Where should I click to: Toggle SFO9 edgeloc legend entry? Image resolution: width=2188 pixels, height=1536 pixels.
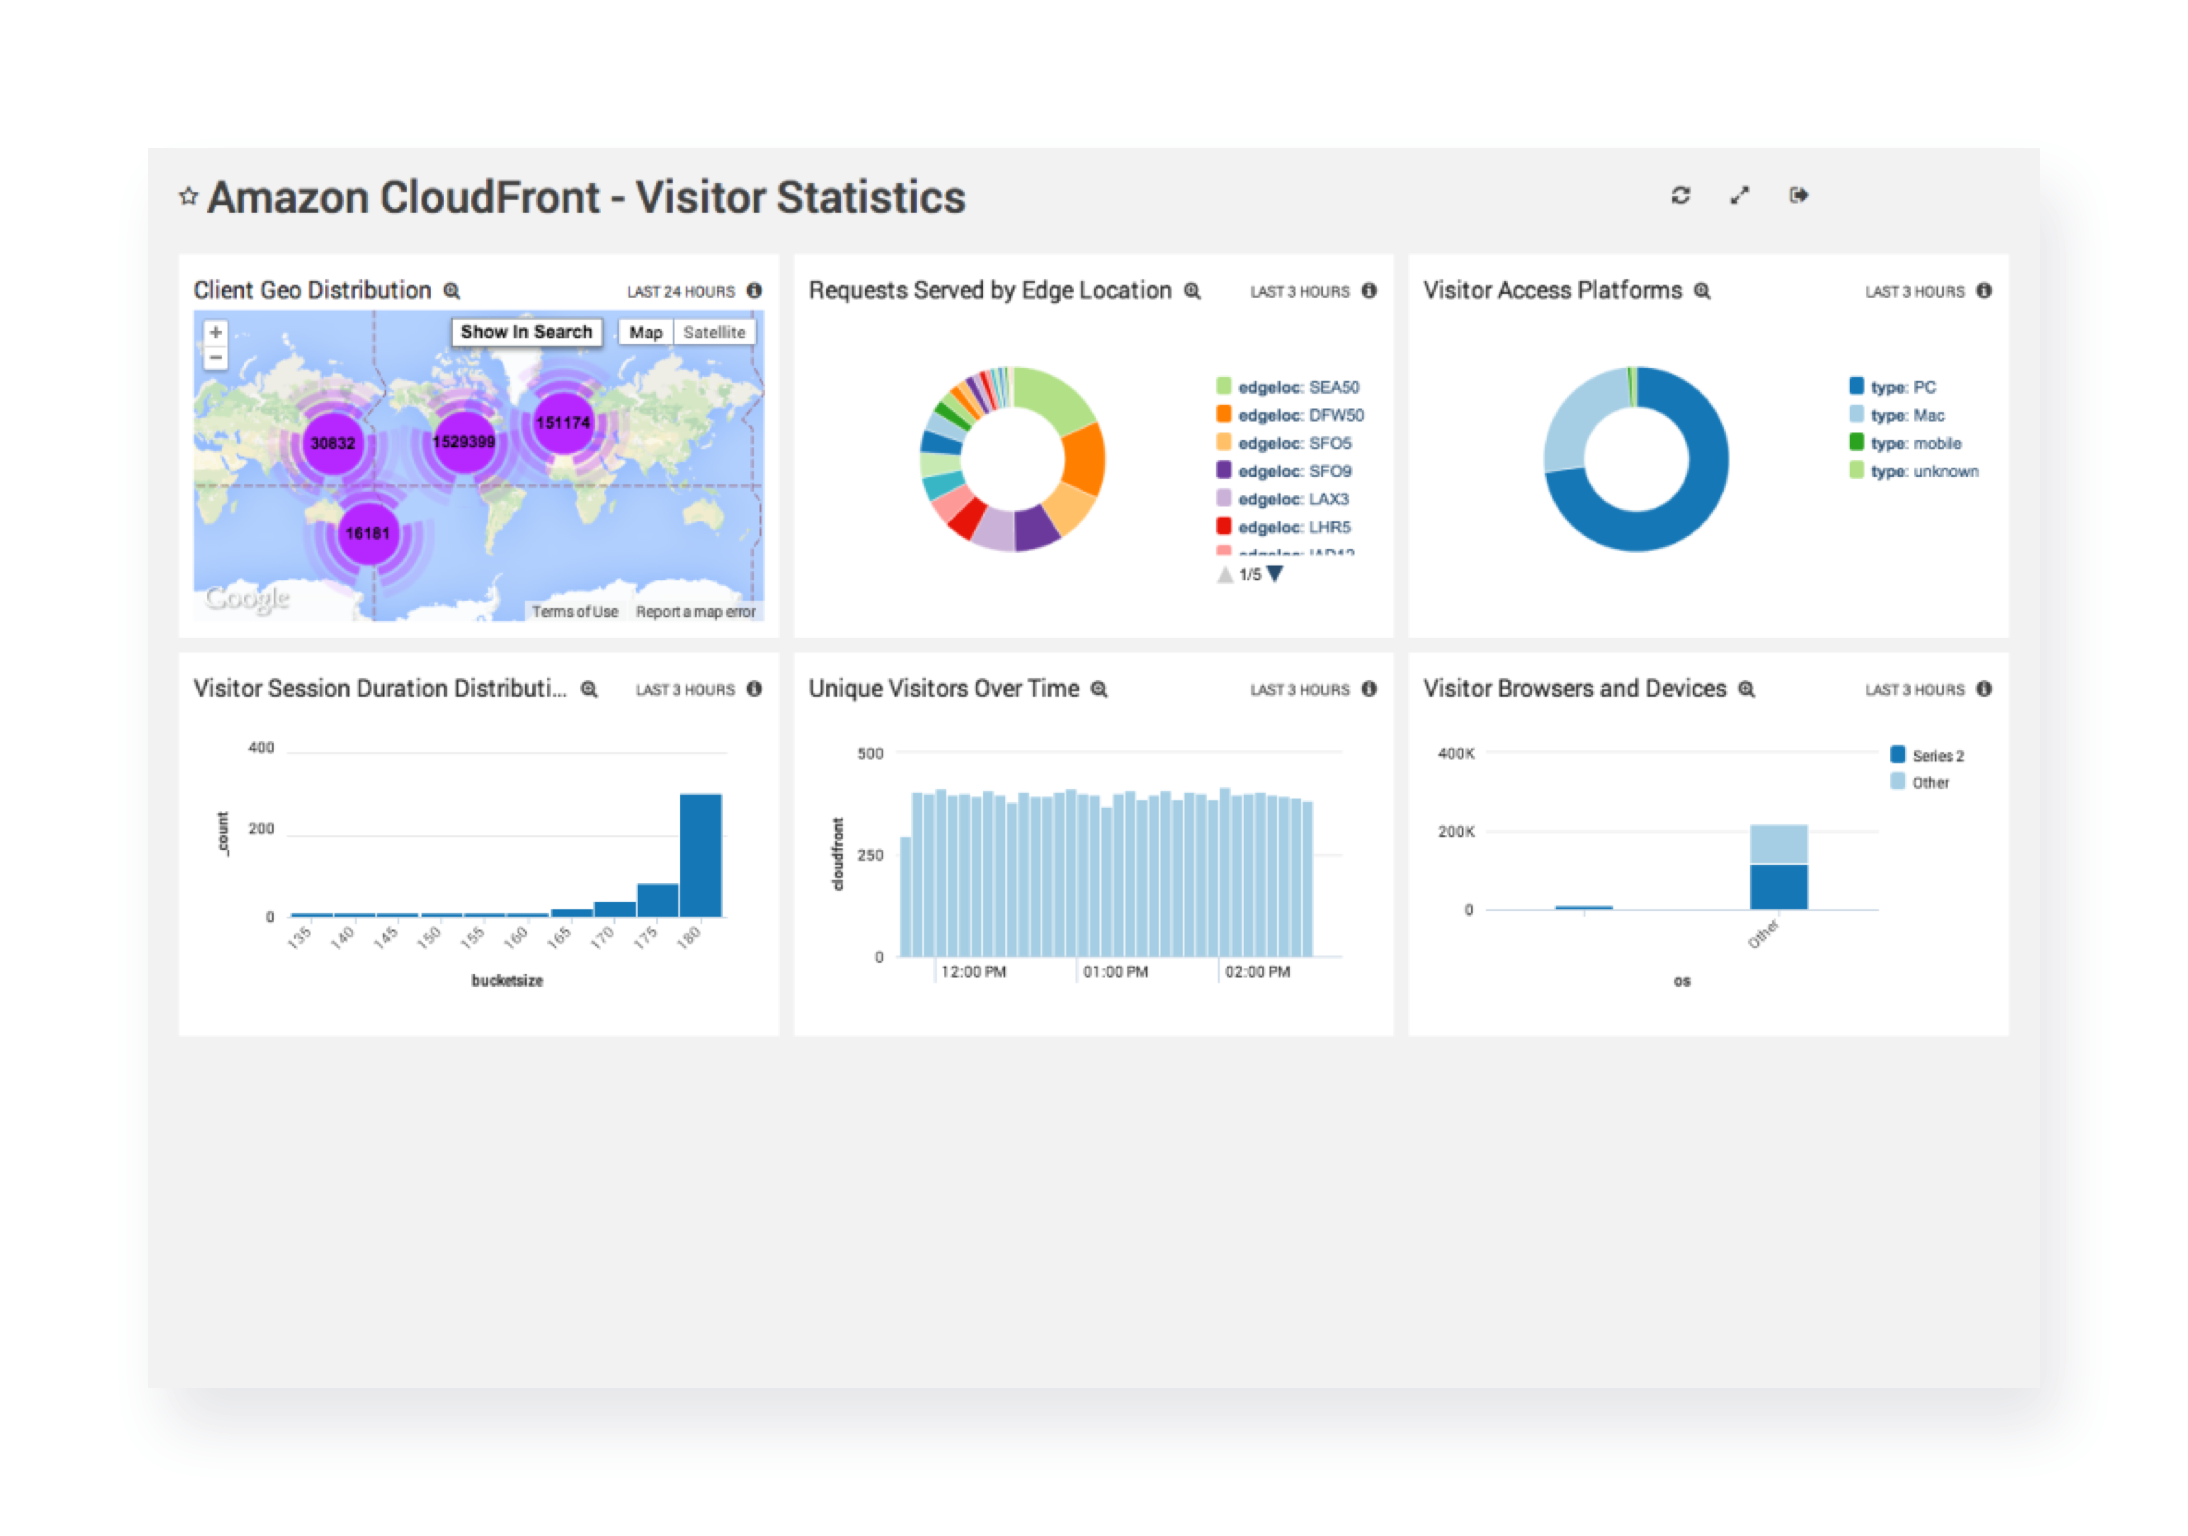(1284, 471)
